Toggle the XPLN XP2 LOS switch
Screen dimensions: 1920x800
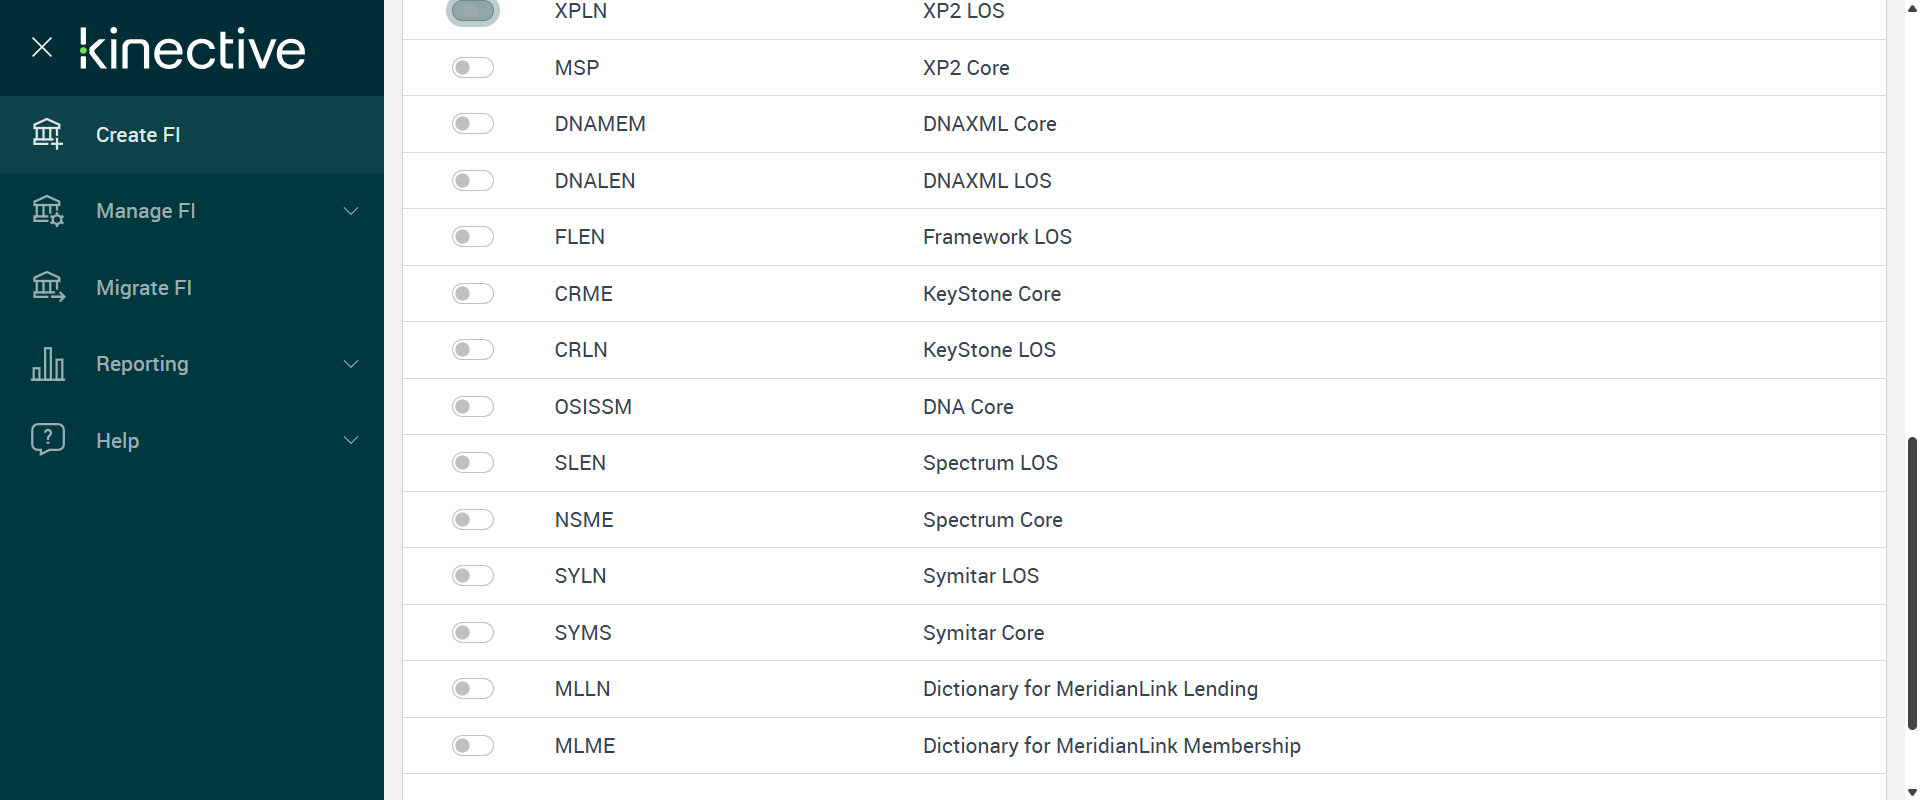click(473, 11)
